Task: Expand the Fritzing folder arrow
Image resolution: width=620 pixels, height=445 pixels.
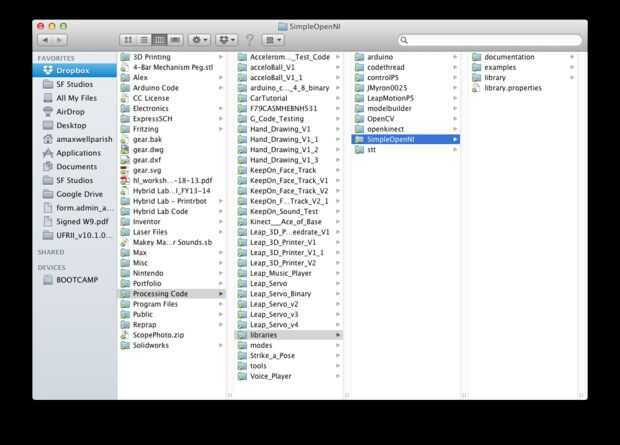Action: [221, 129]
